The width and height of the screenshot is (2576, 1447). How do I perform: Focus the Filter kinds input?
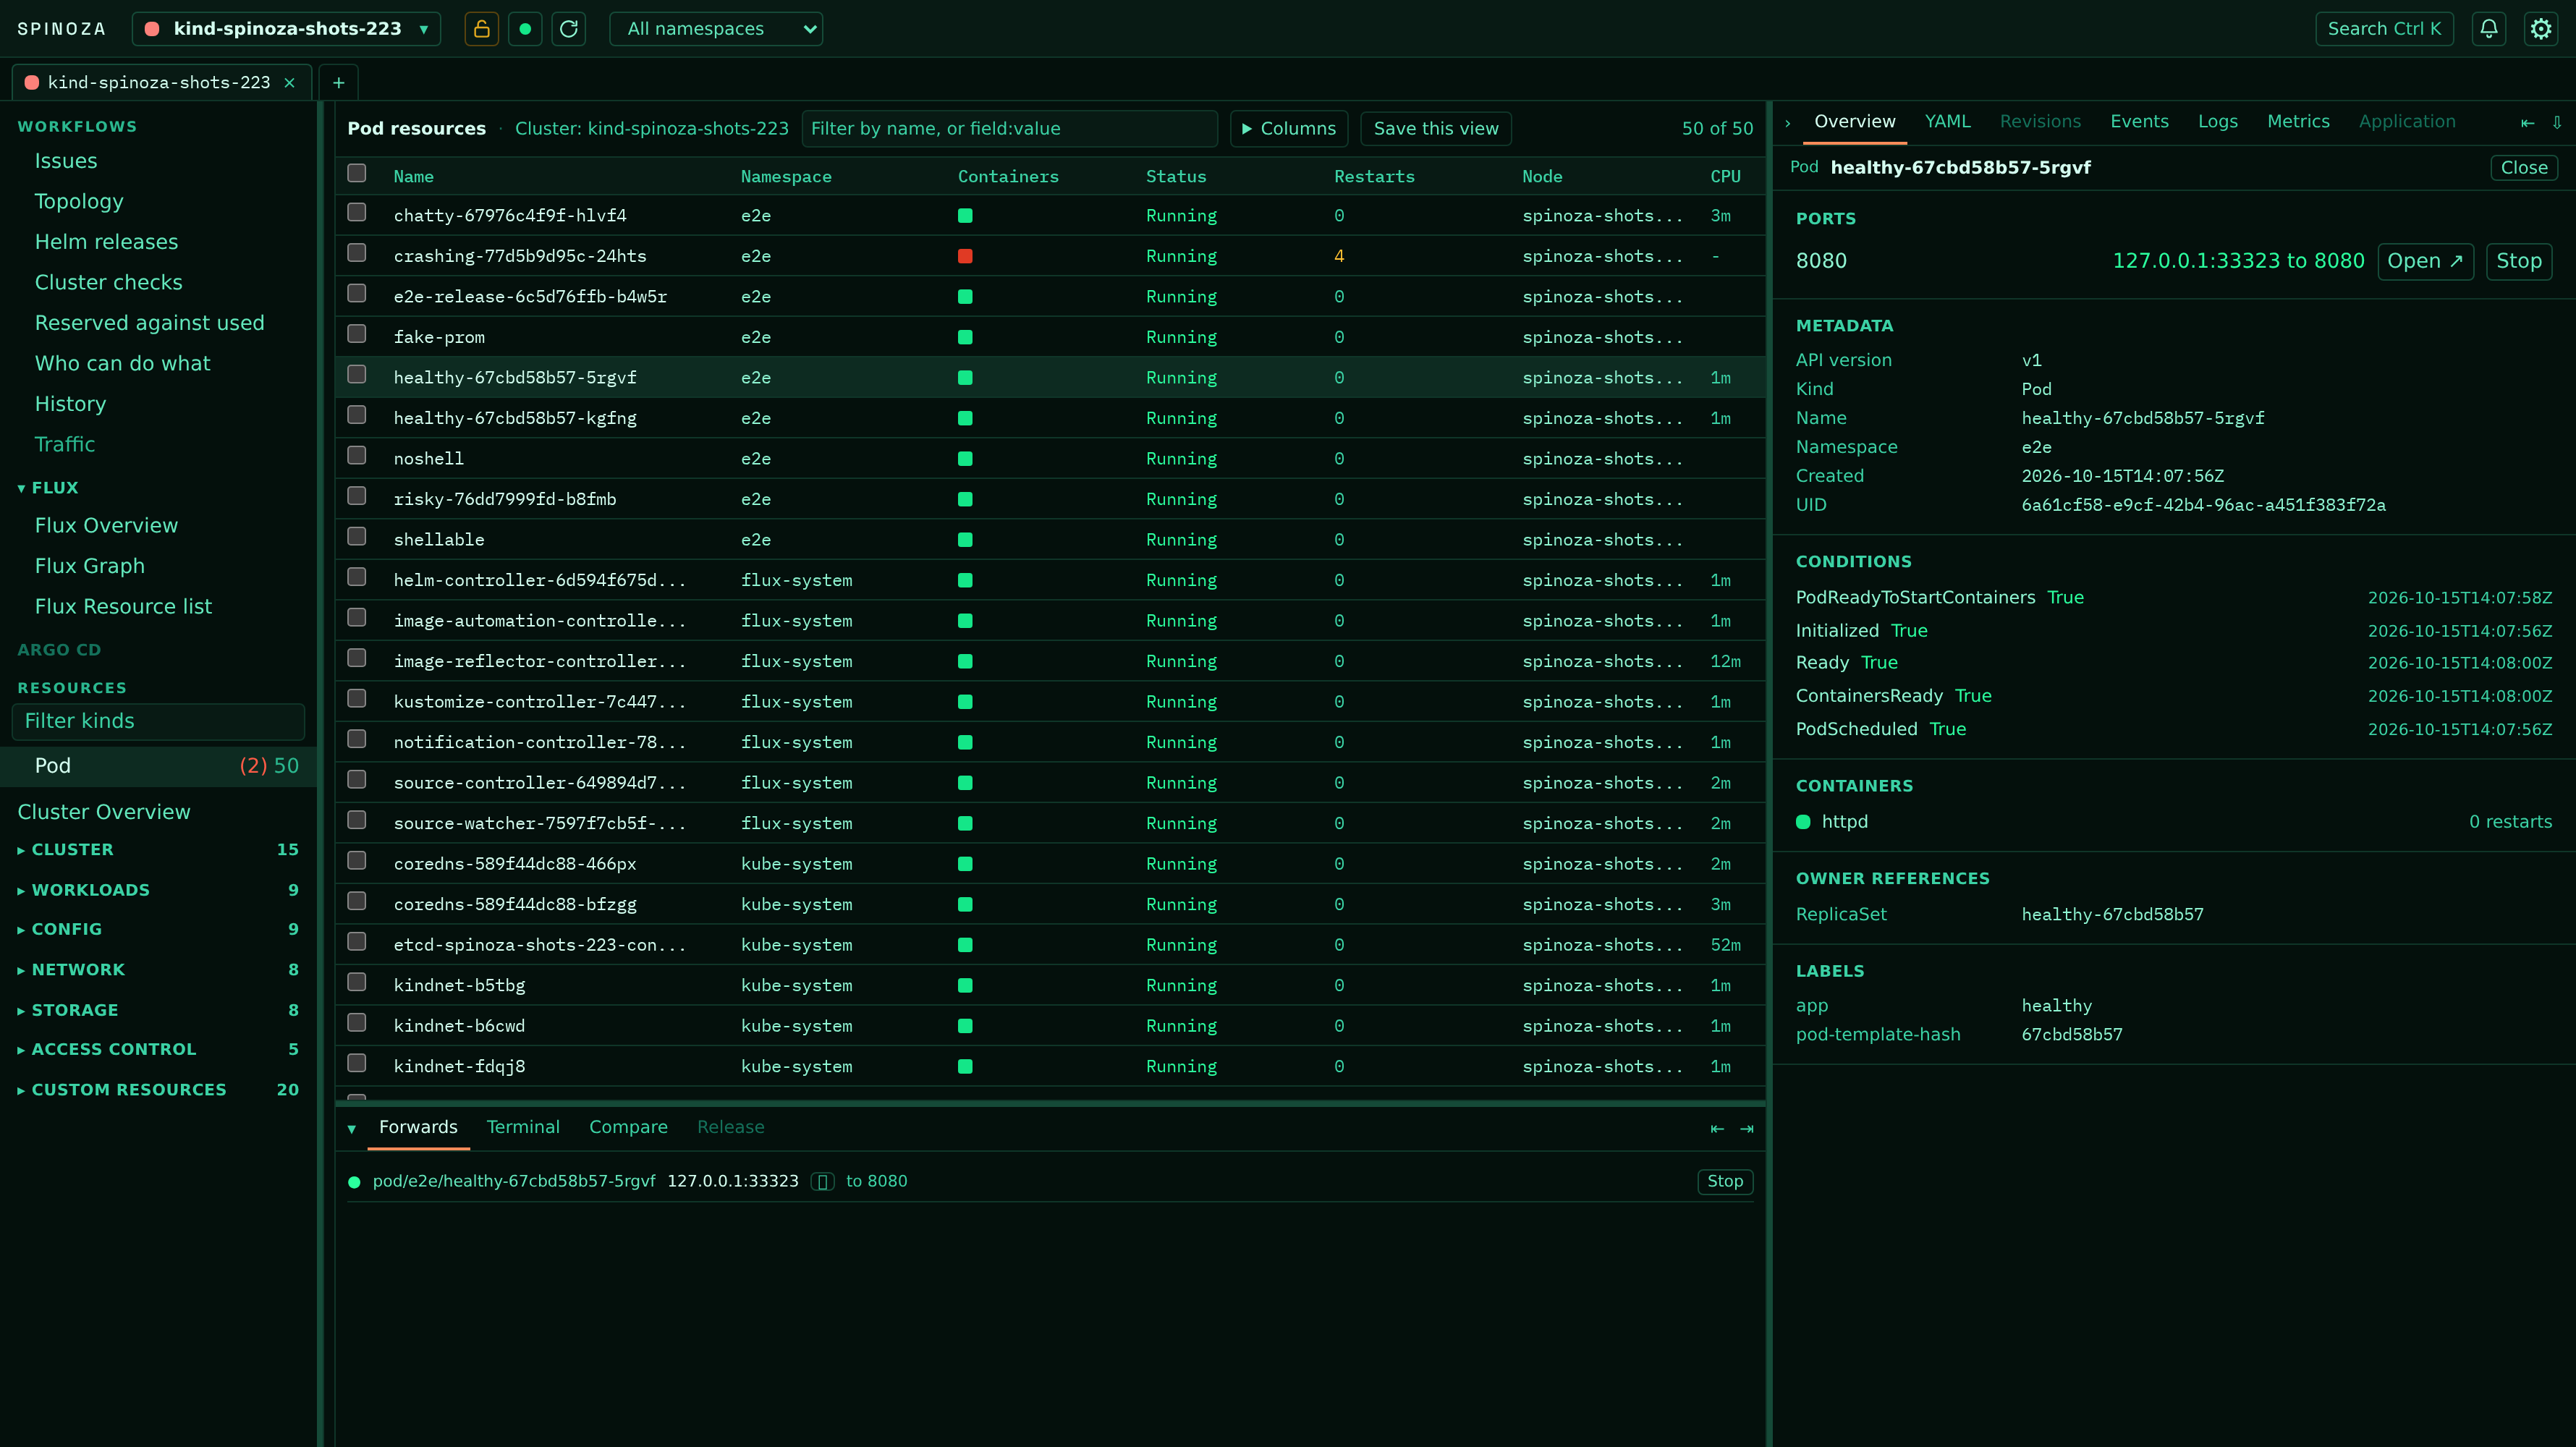pyautogui.click(x=158, y=722)
